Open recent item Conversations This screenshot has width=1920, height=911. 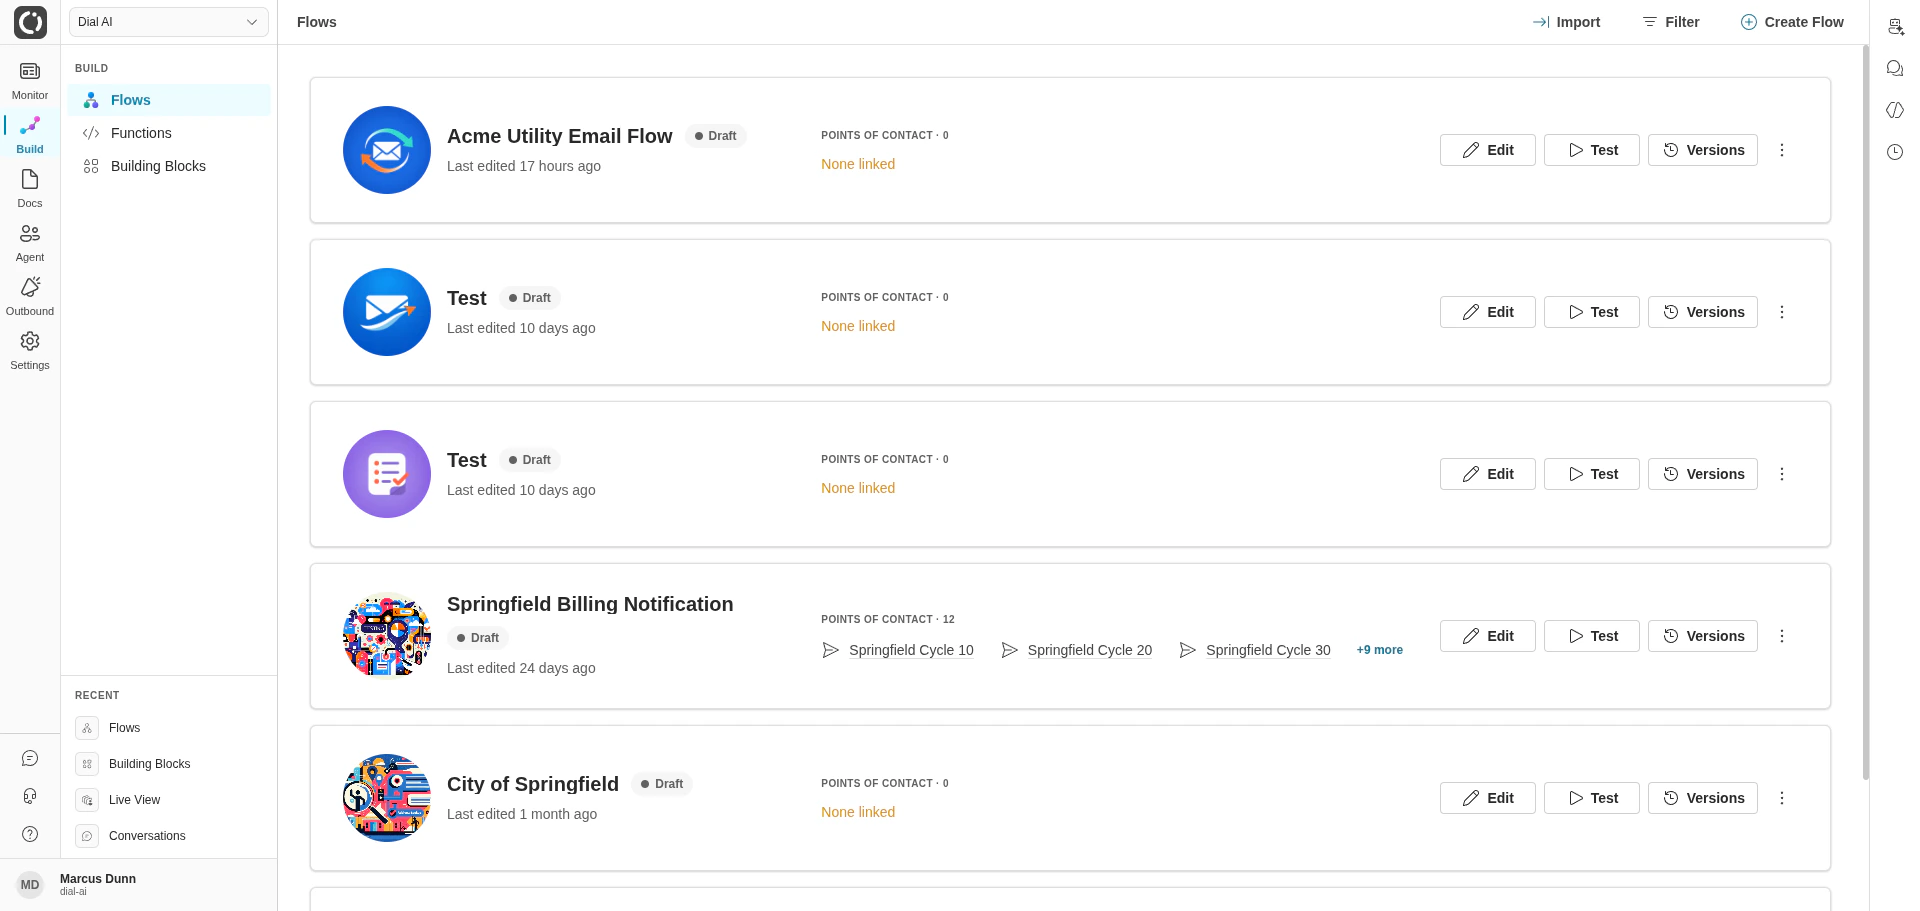click(x=169, y=836)
